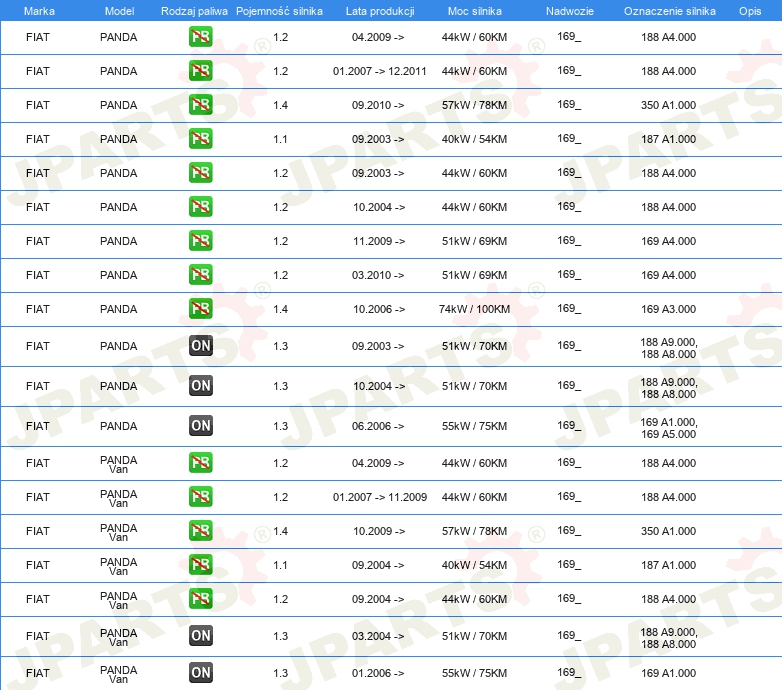Select the date cell '10.2006 ->'
Image resolution: width=782 pixels, height=690 pixels.
click(x=379, y=309)
